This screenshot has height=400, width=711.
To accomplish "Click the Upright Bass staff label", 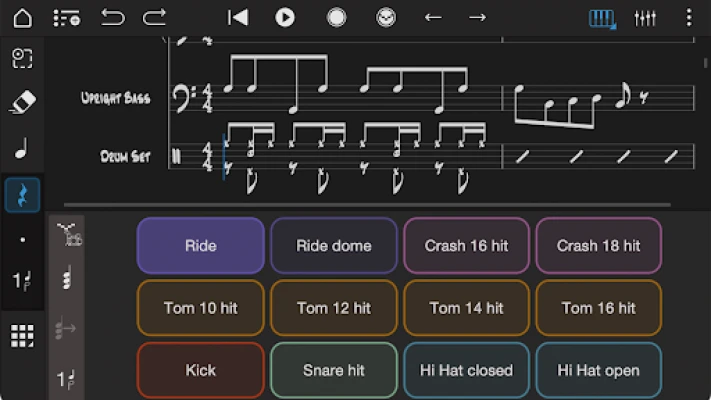I will 115,98.
